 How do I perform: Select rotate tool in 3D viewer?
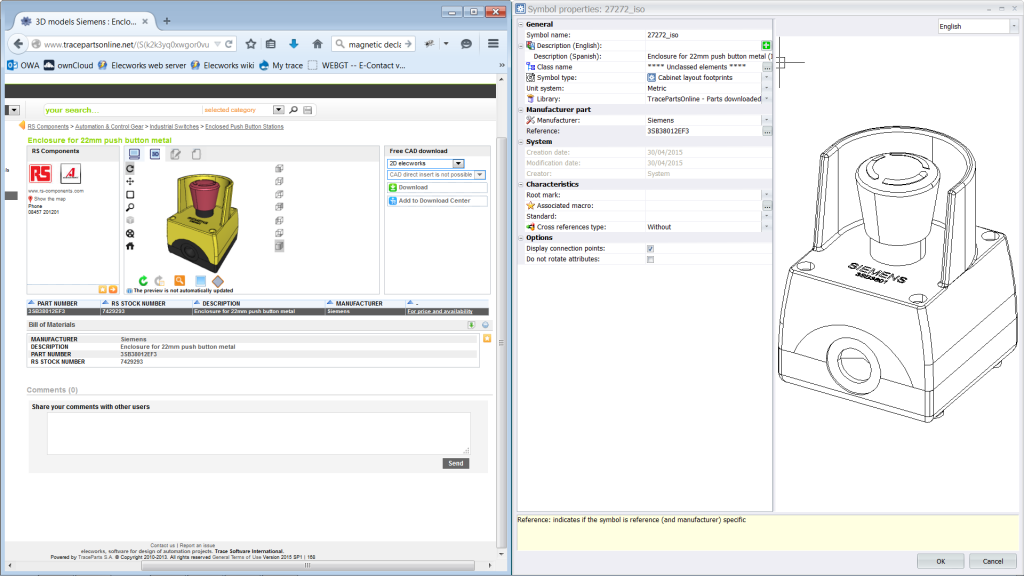point(130,168)
